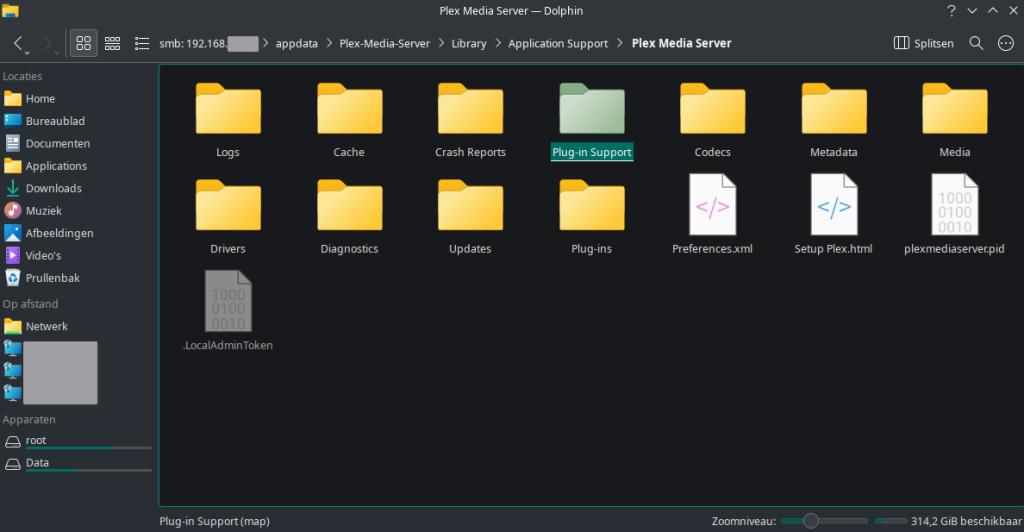
Task: Adjust the Zoomniveau zoom slider
Action: tap(811, 521)
